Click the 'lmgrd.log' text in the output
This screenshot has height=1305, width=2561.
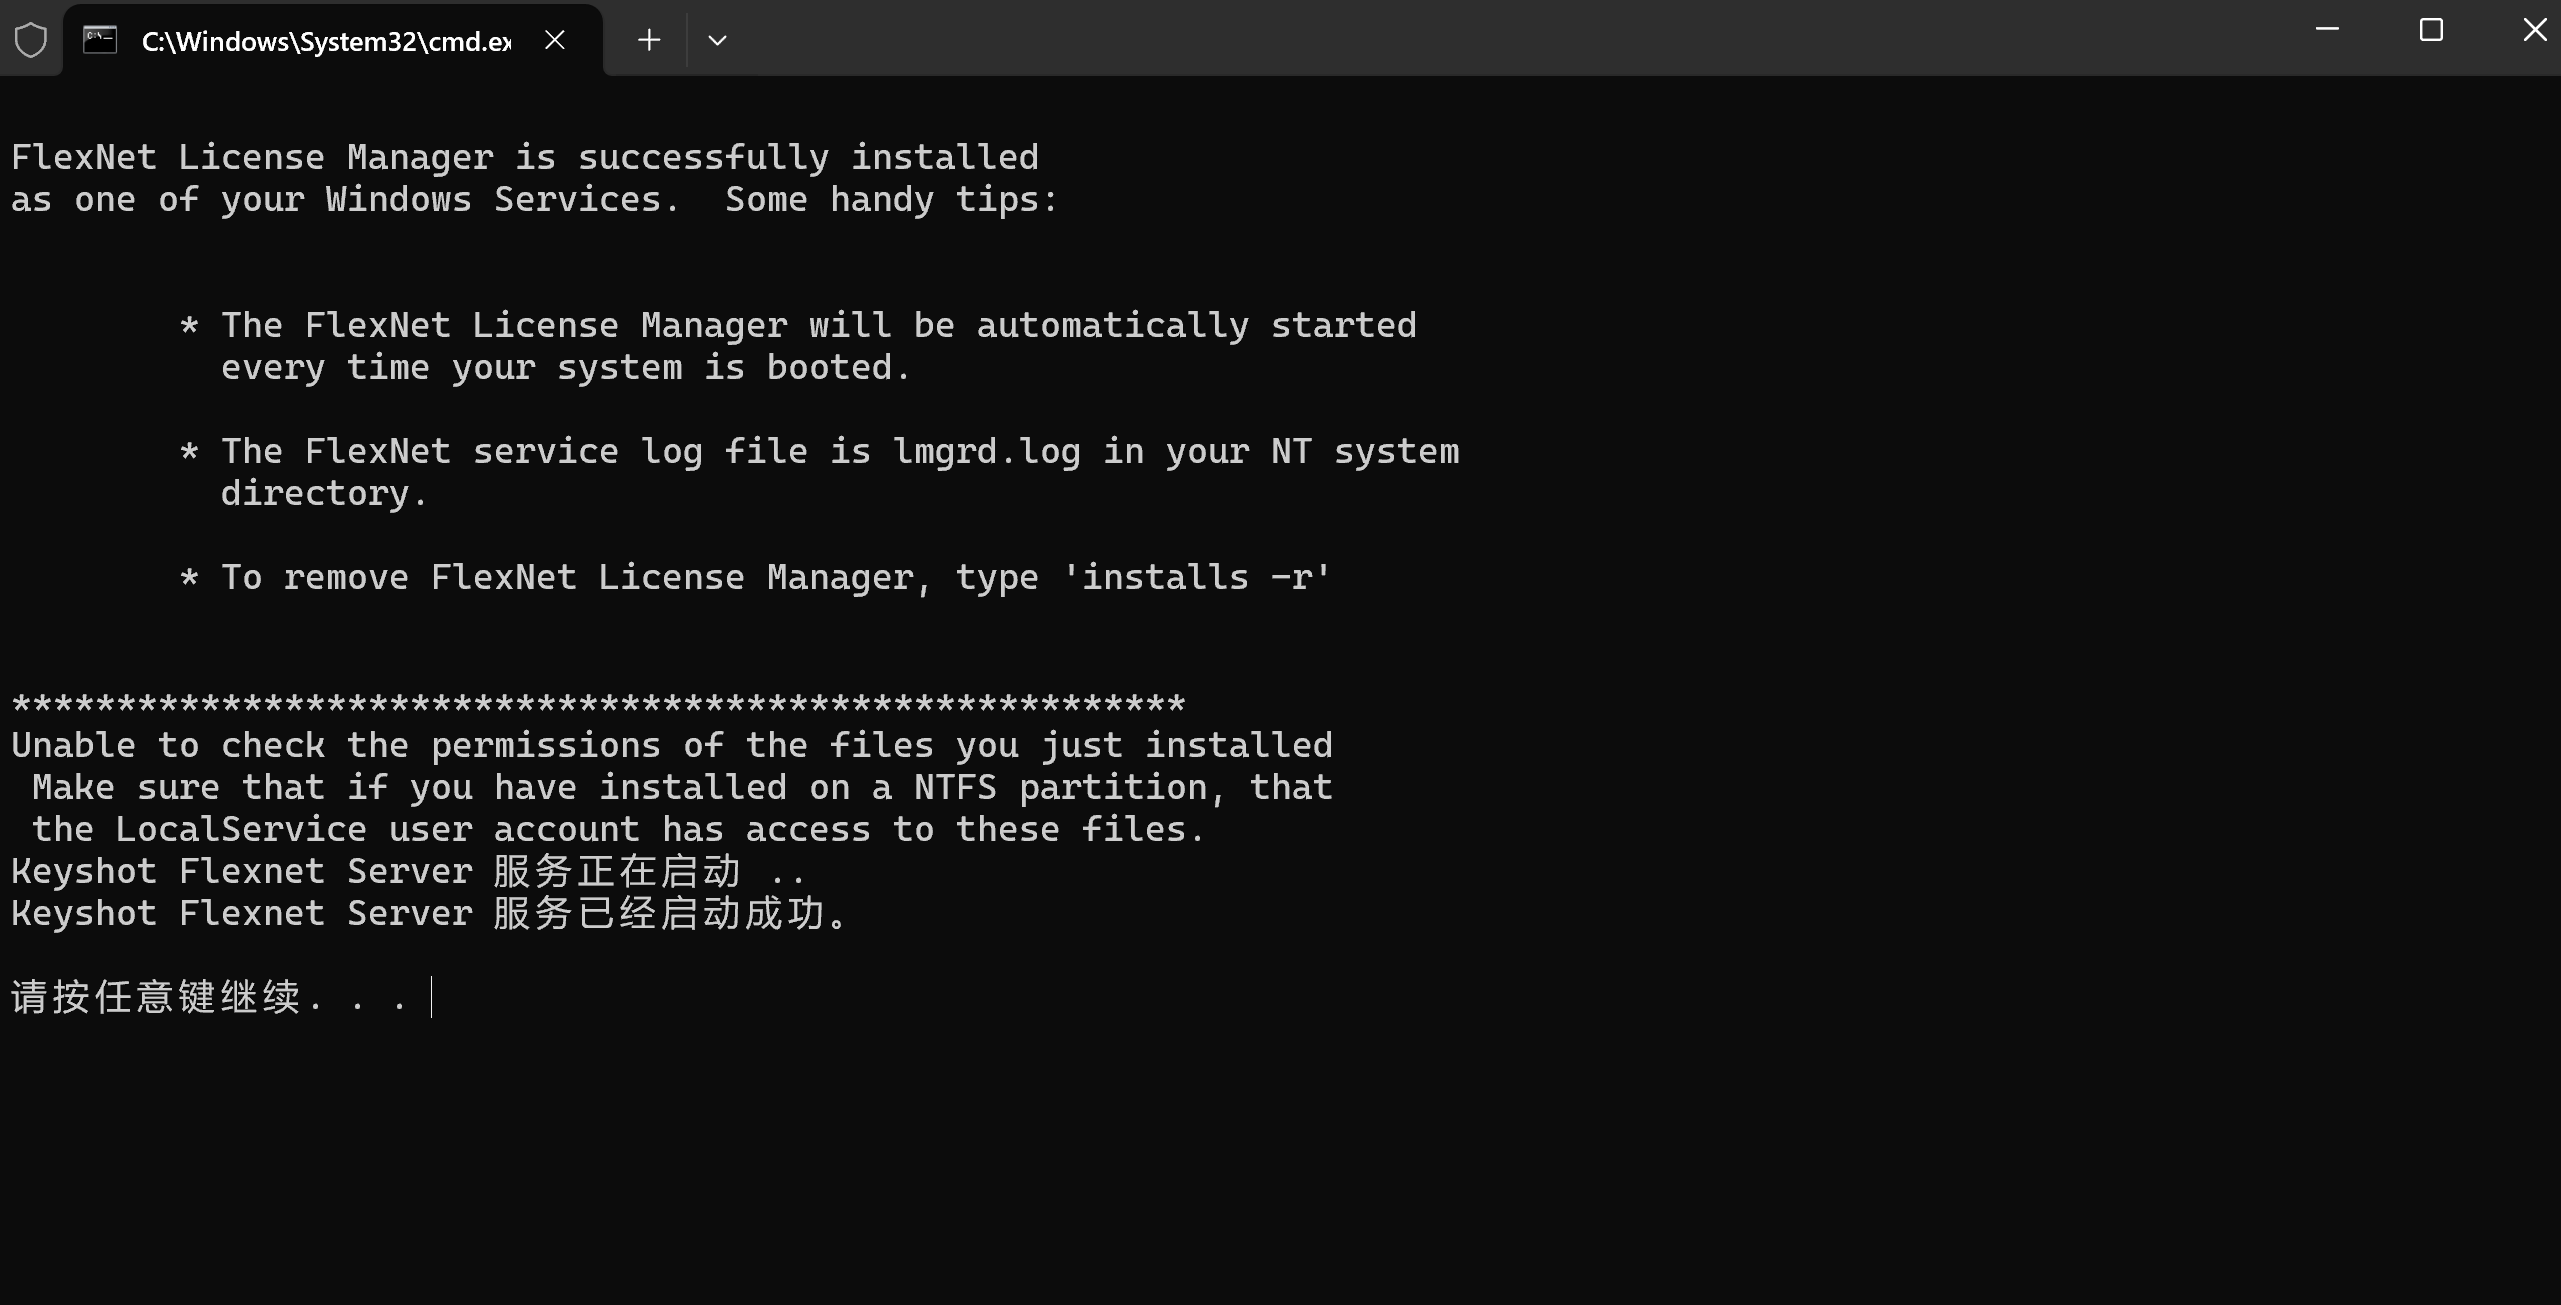pyautogui.click(x=986, y=452)
